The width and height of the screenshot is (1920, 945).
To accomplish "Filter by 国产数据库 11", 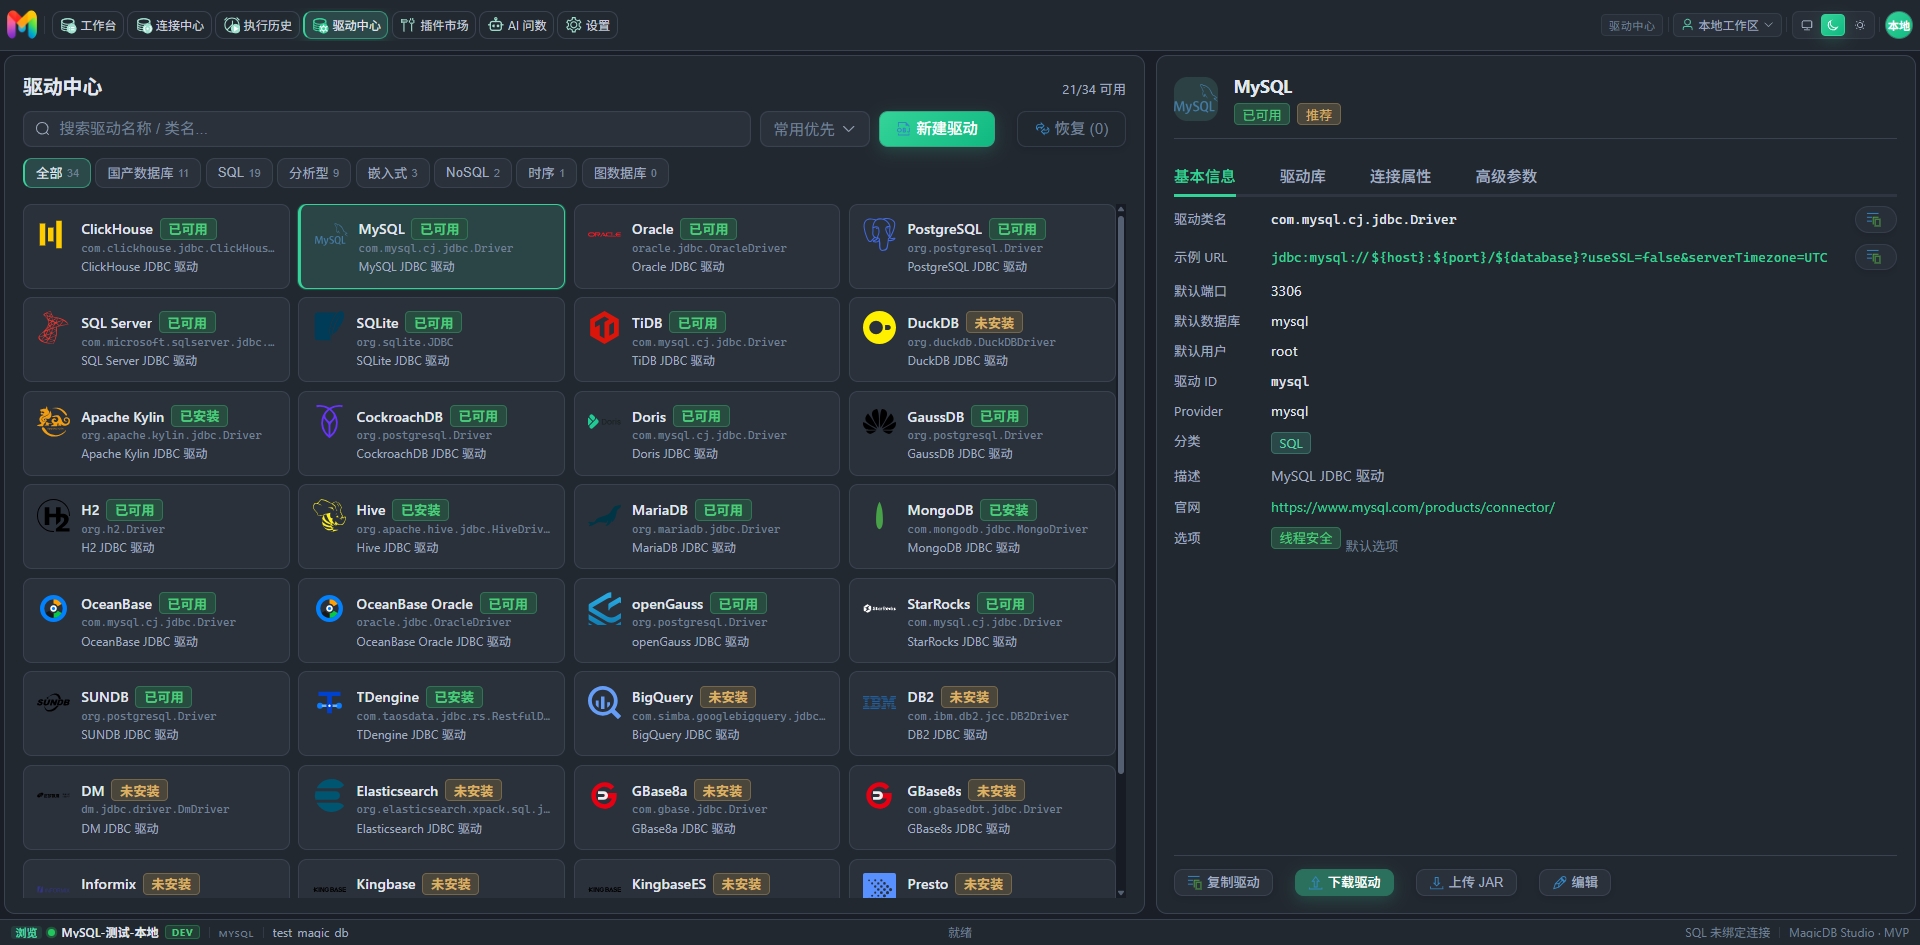I will coord(148,173).
